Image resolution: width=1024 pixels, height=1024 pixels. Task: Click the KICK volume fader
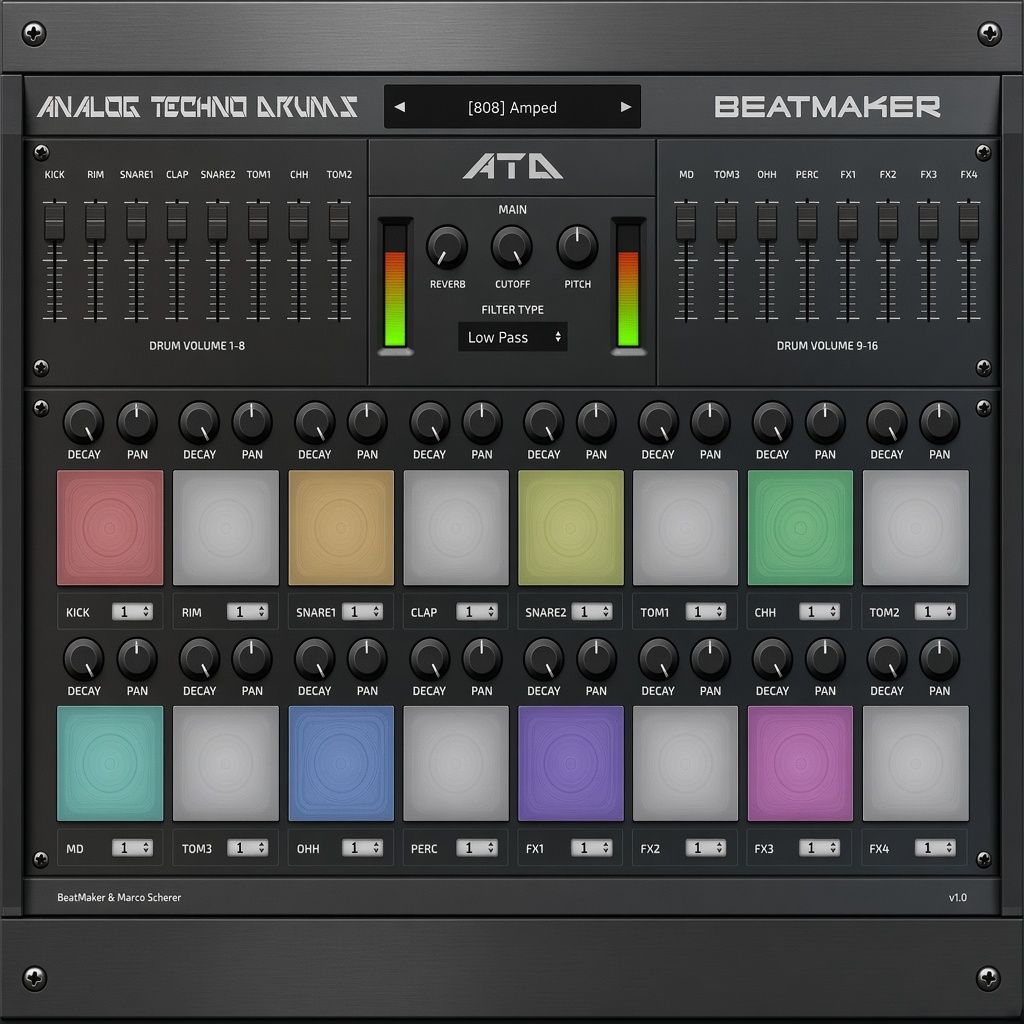pyautogui.click(x=54, y=222)
